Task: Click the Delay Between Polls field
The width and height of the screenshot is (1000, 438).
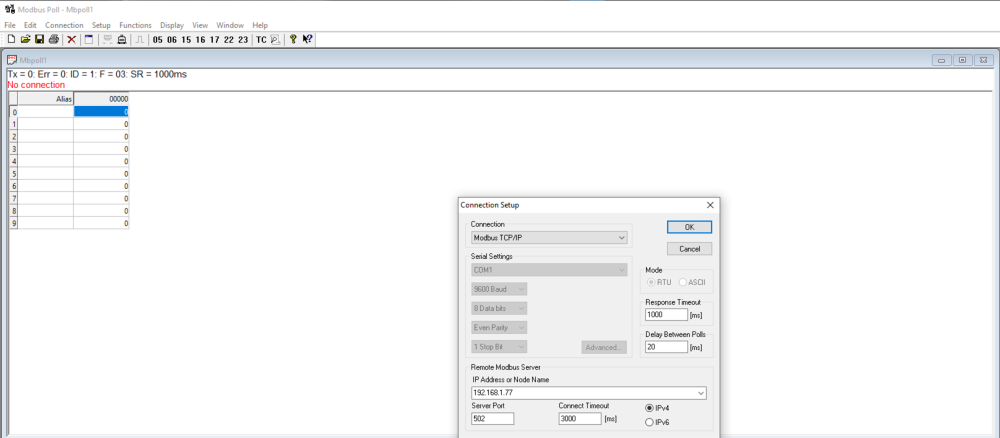Action: click(666, 347)
